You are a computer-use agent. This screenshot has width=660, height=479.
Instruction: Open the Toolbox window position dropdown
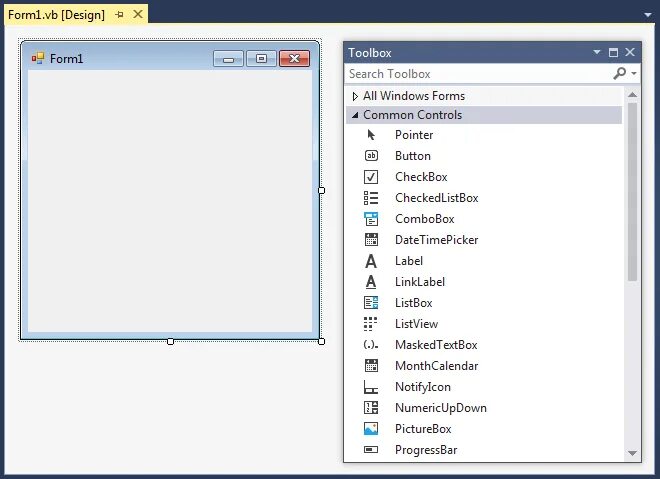[596, 52]
